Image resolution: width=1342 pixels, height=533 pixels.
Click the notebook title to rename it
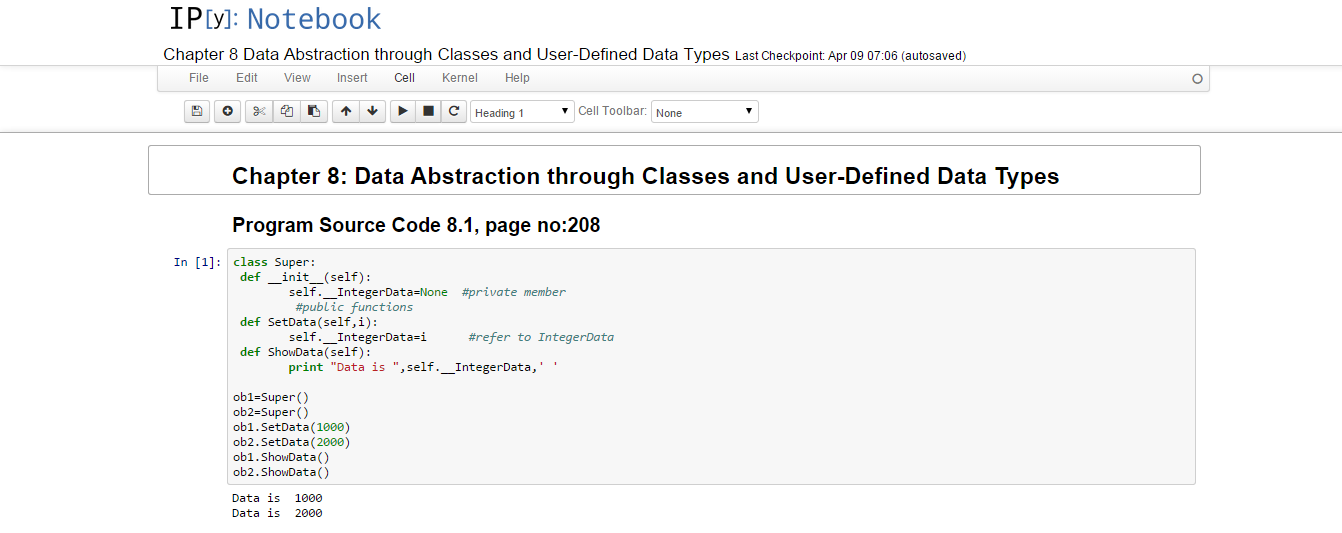(446, 55)
